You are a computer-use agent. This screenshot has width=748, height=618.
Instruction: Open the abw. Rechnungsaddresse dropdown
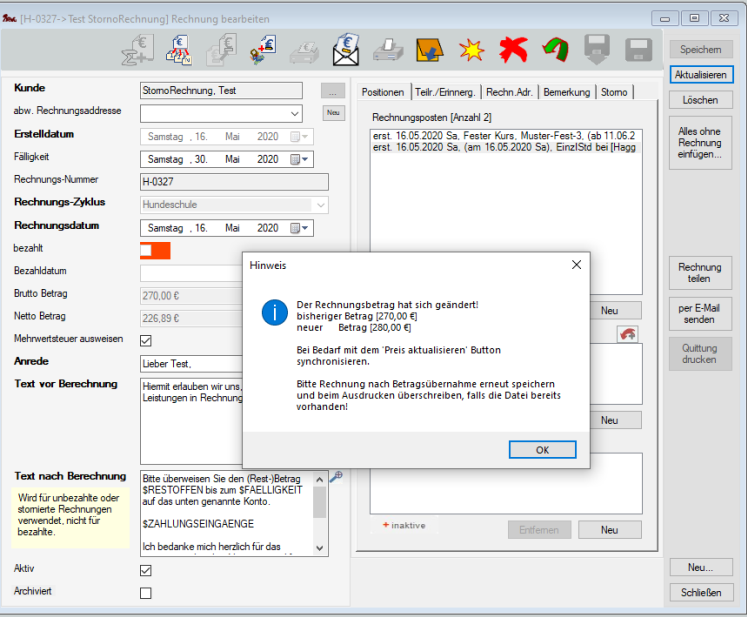pos(294,113)
